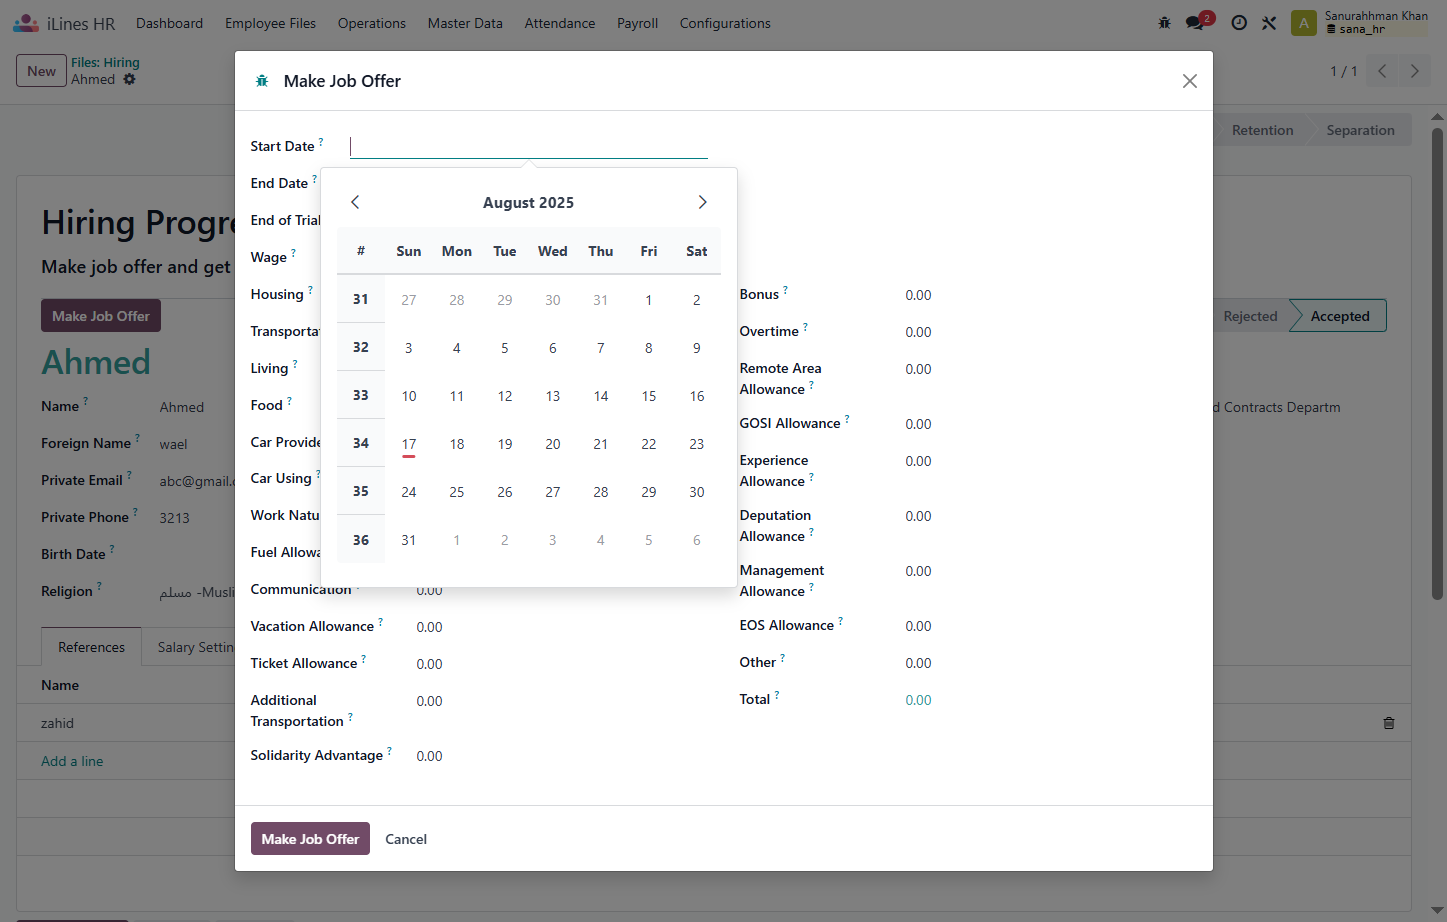This screenshot has width=1447, height=922.
Task: Select the Separation stage
Action: coord(1360,130)
